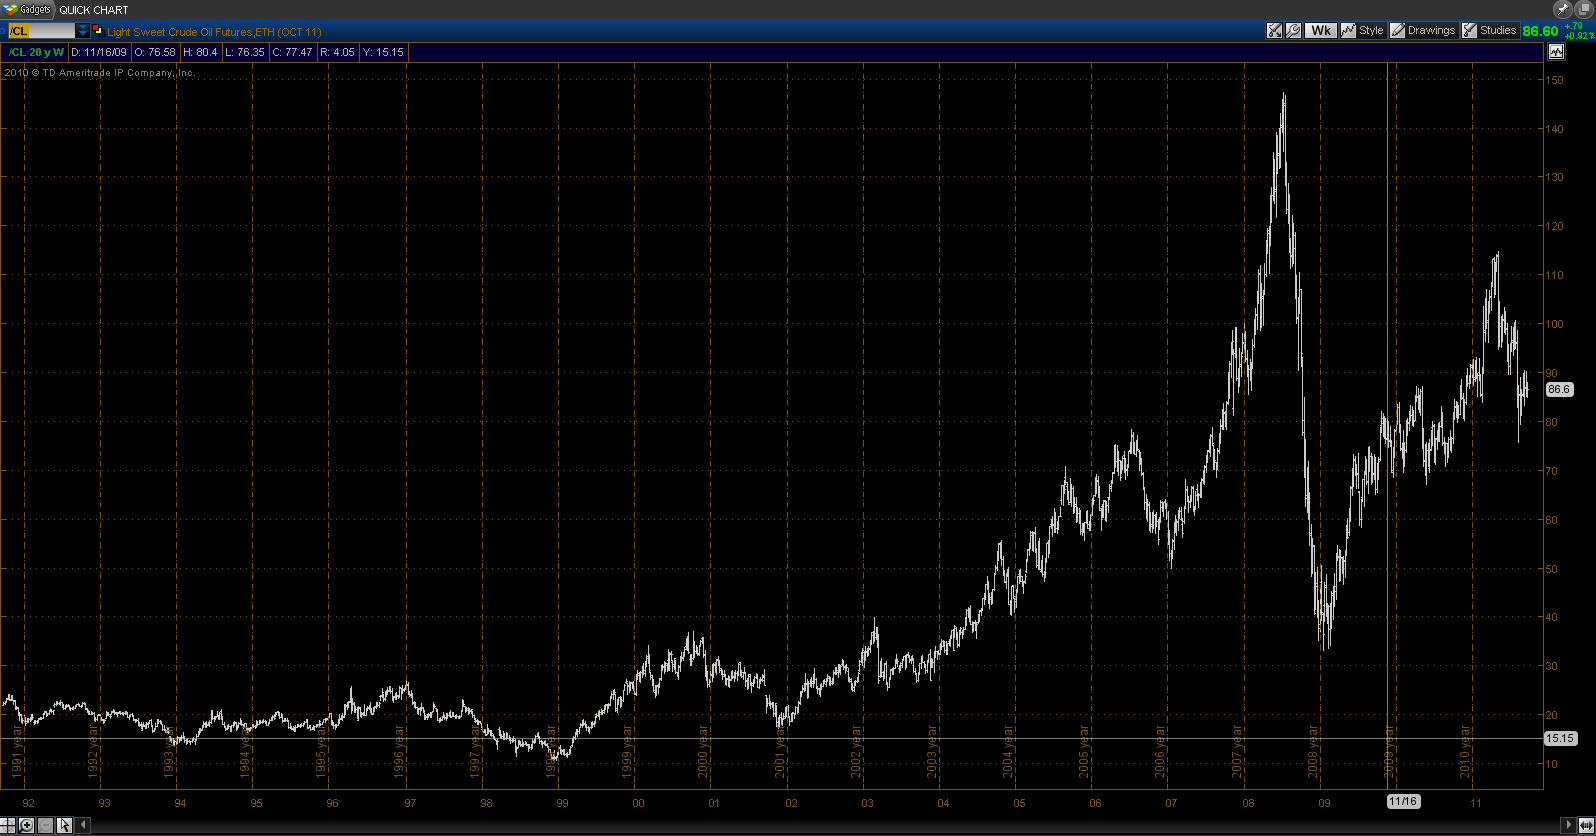Click the /CL symbol input field
Viewport: 1596px width, 836px height.
(x=41, y=31)
